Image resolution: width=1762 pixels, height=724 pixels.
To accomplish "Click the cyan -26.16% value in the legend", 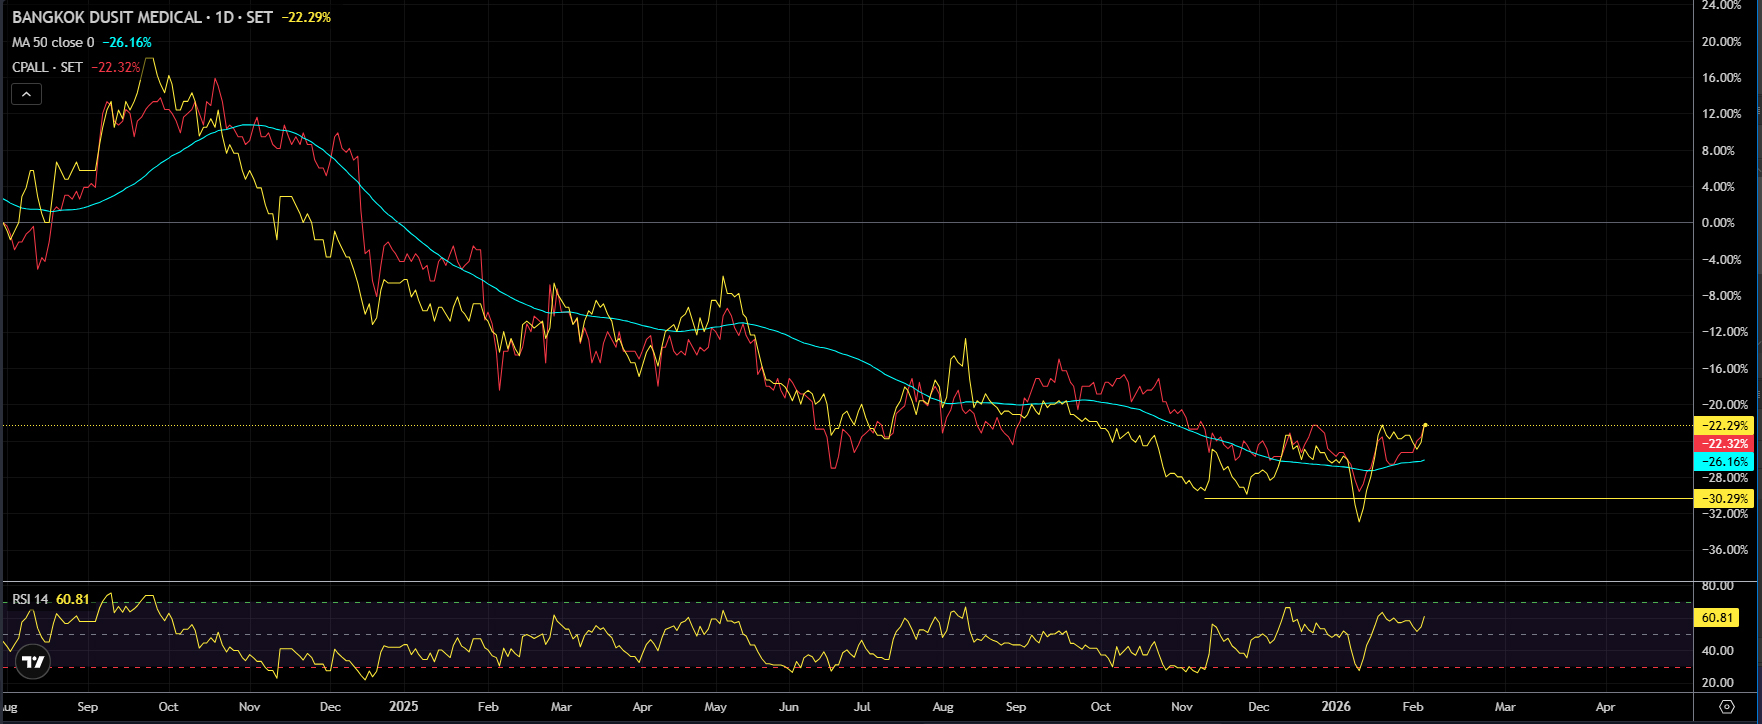I will [x=127, y=42].
